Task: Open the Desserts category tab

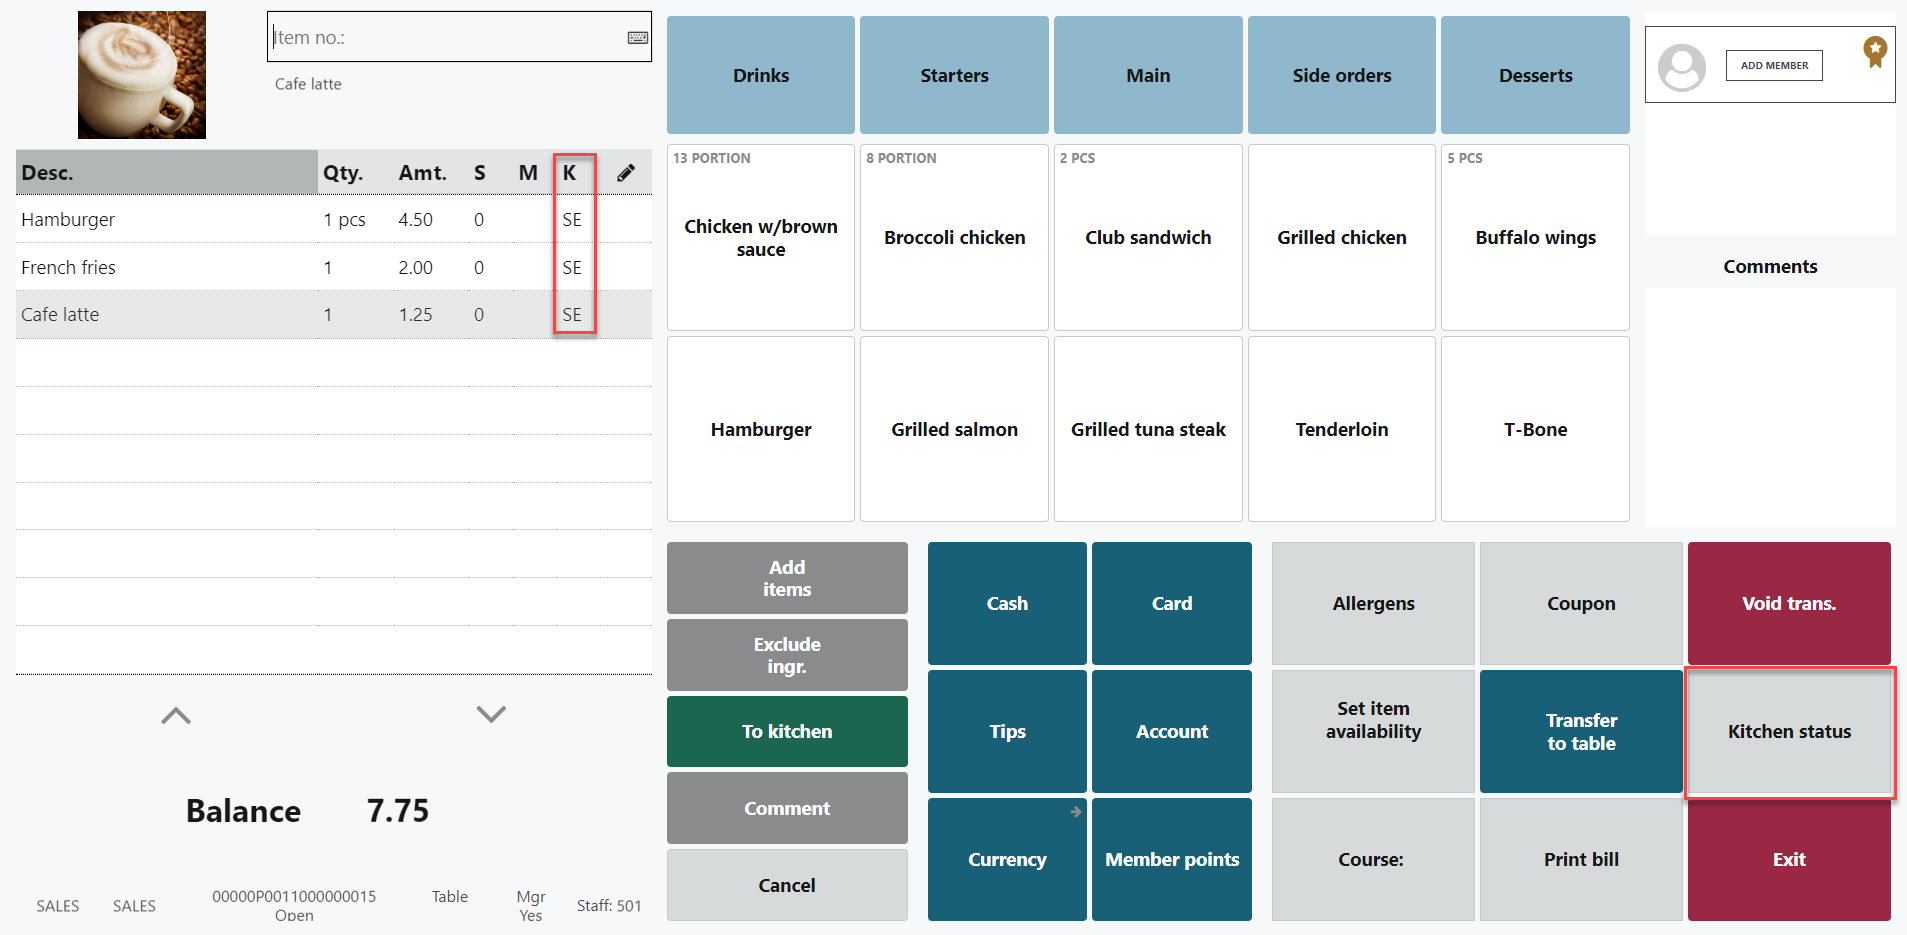Action: (1535, 75)
